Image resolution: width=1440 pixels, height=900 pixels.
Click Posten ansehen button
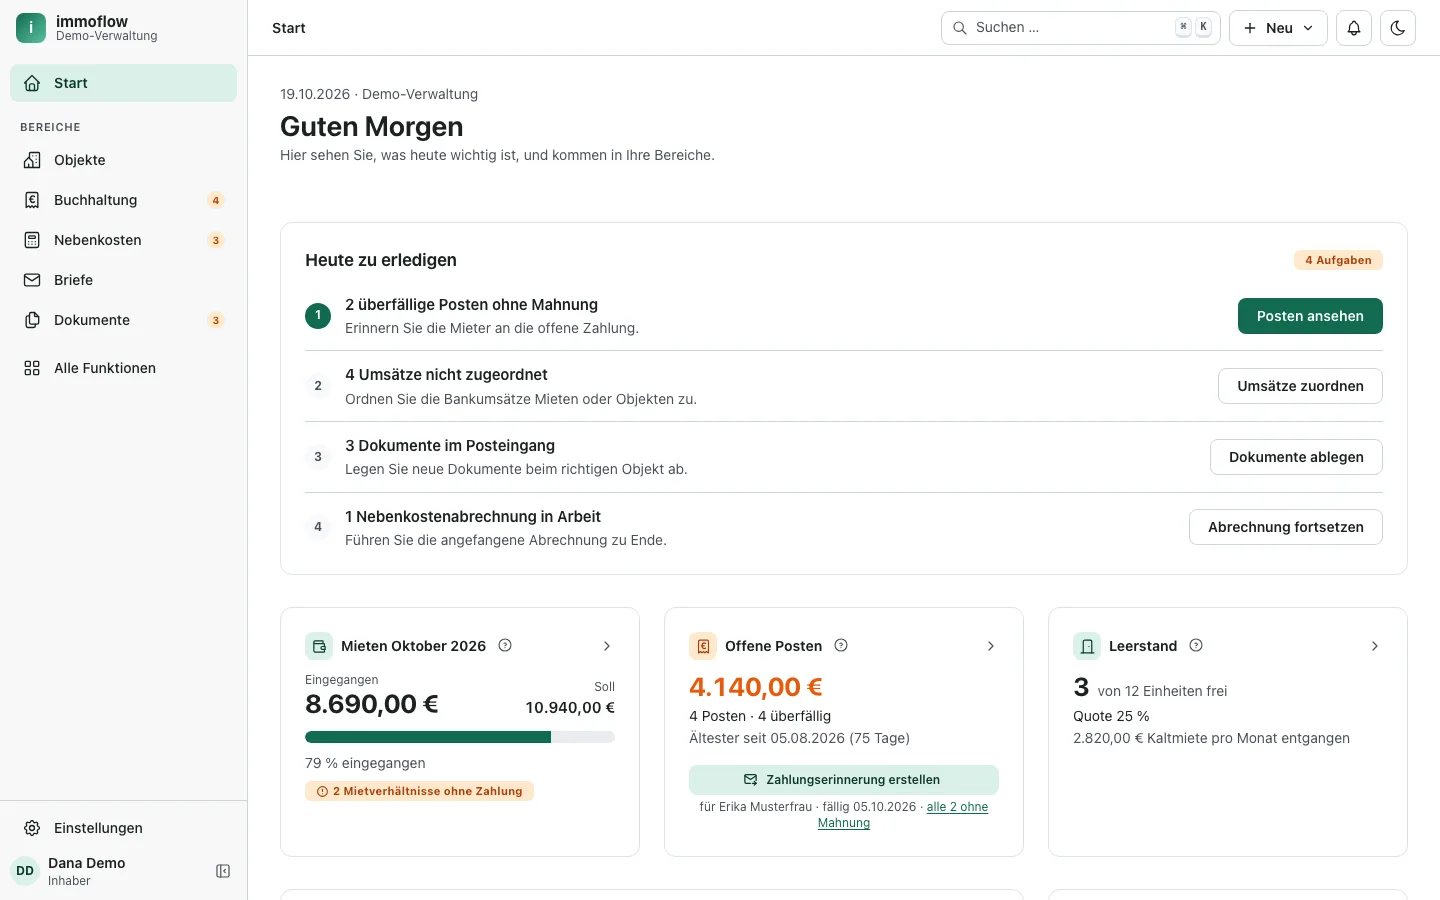tap(1310, 316)
